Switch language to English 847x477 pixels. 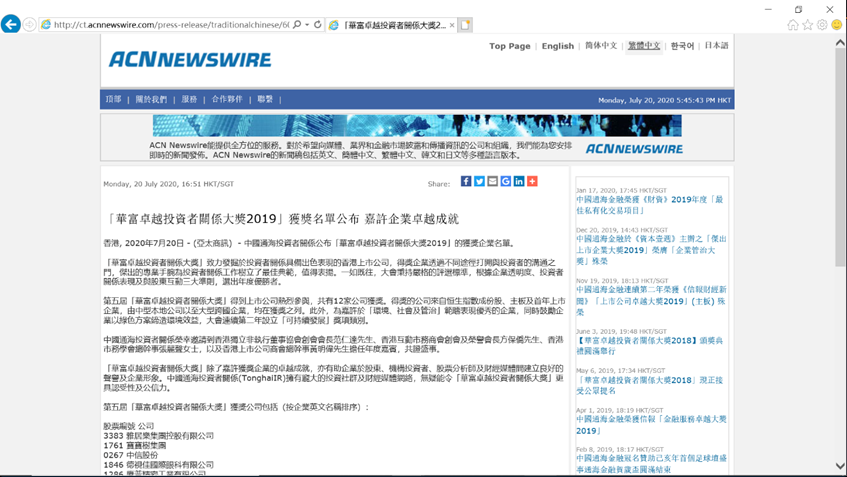tap(558, 46)
